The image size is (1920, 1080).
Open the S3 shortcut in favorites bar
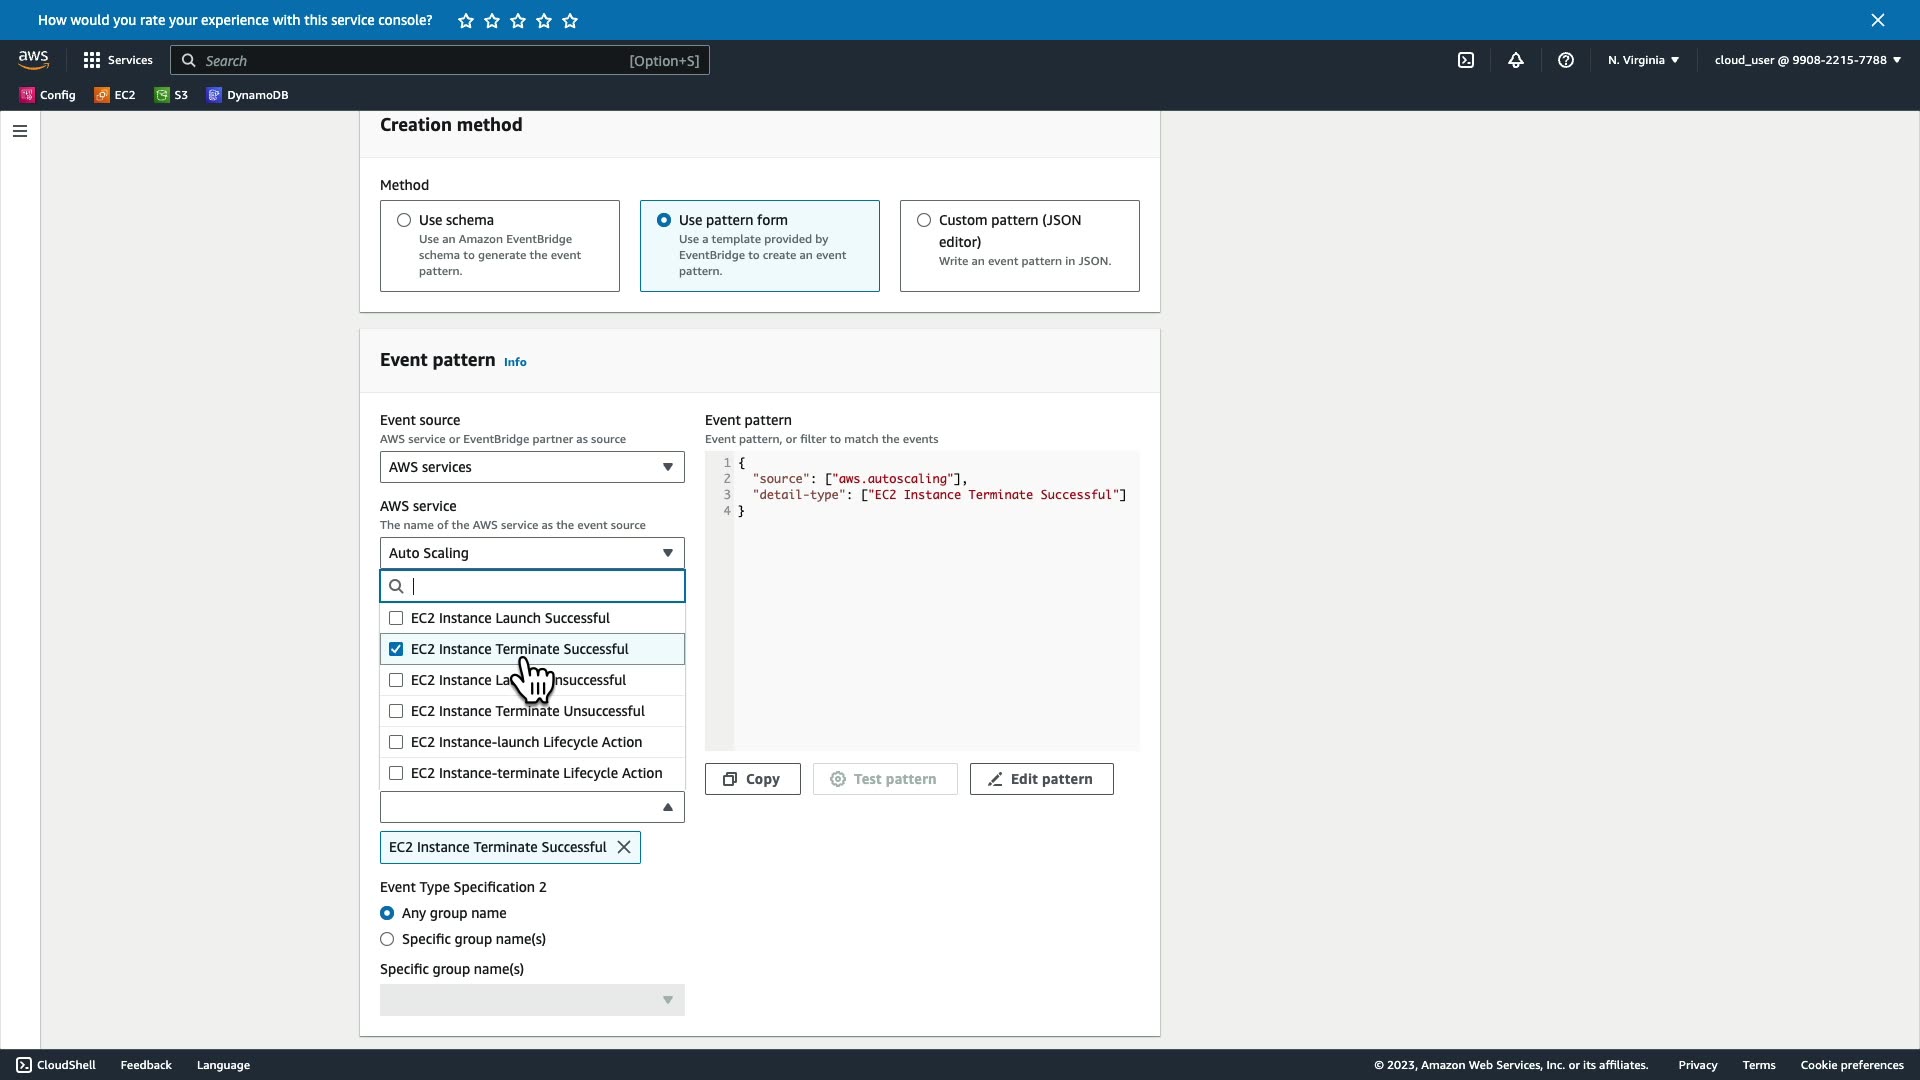(171, 95)
